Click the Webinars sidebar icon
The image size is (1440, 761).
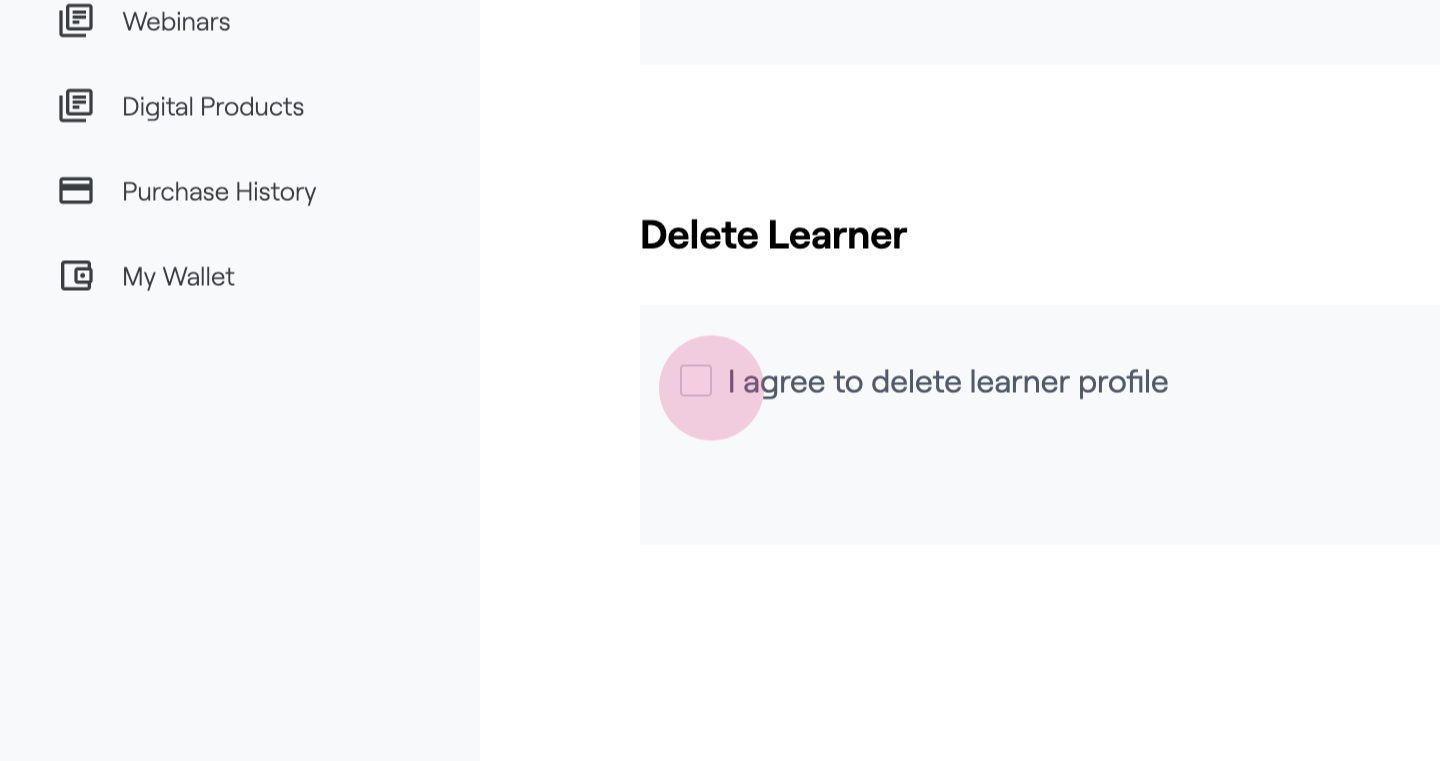76,21
